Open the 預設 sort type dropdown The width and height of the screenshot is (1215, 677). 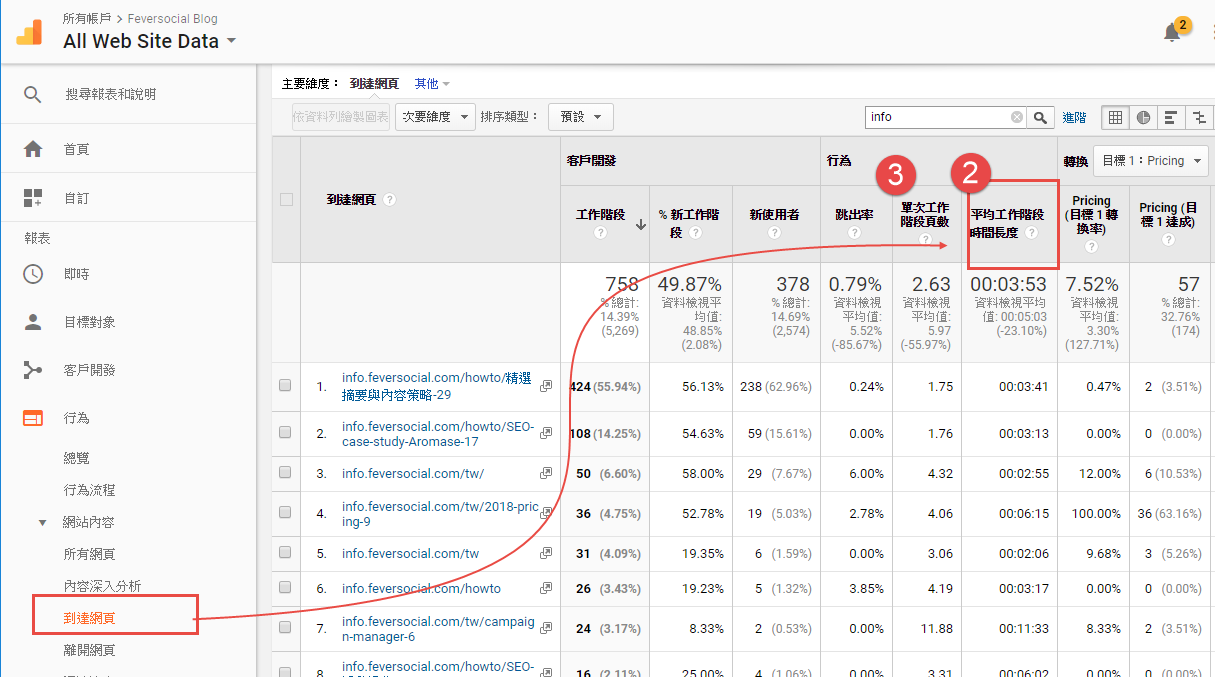[580, 117]
